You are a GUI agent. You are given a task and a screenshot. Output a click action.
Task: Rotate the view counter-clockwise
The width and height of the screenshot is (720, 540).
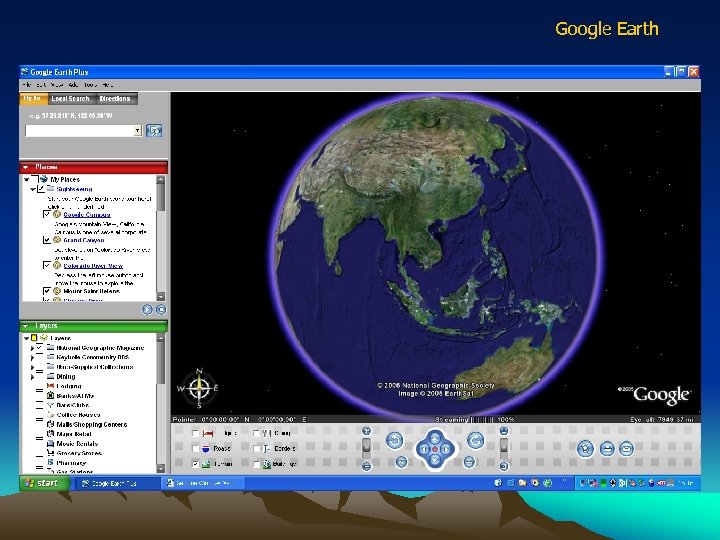(394, 441)
